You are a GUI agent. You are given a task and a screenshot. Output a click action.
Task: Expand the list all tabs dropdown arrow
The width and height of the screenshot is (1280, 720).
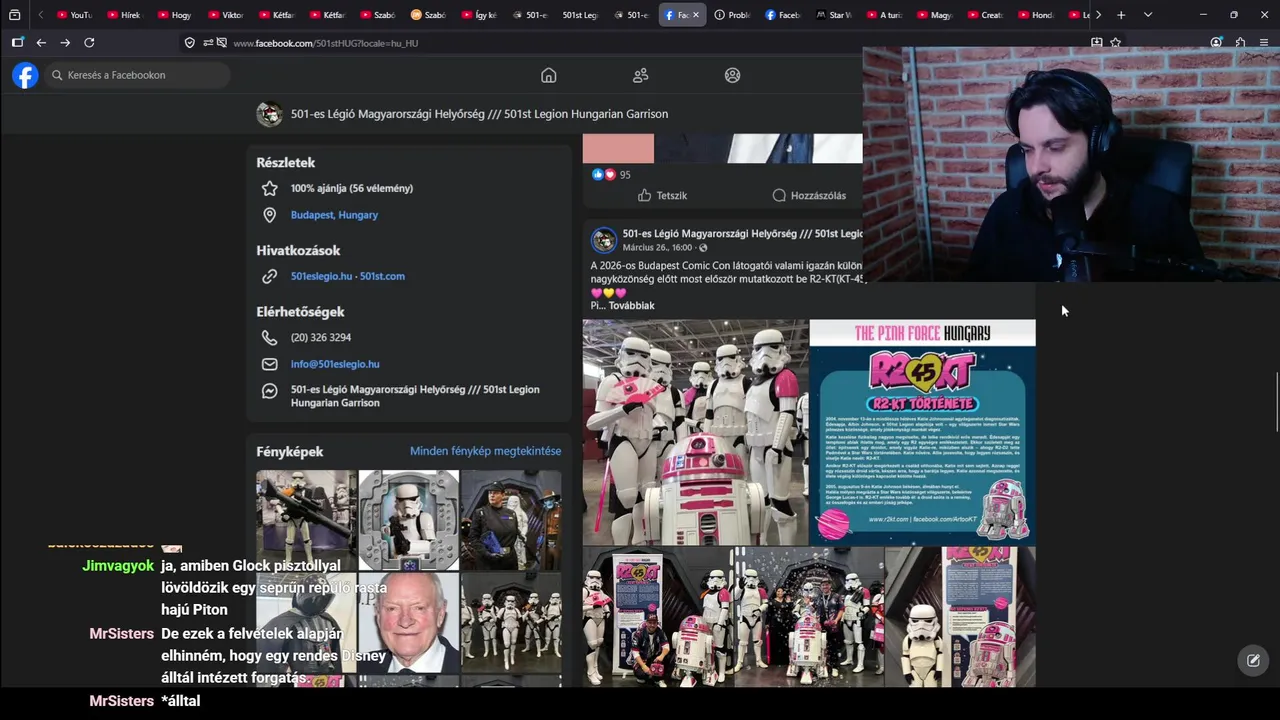point(1148,15)
